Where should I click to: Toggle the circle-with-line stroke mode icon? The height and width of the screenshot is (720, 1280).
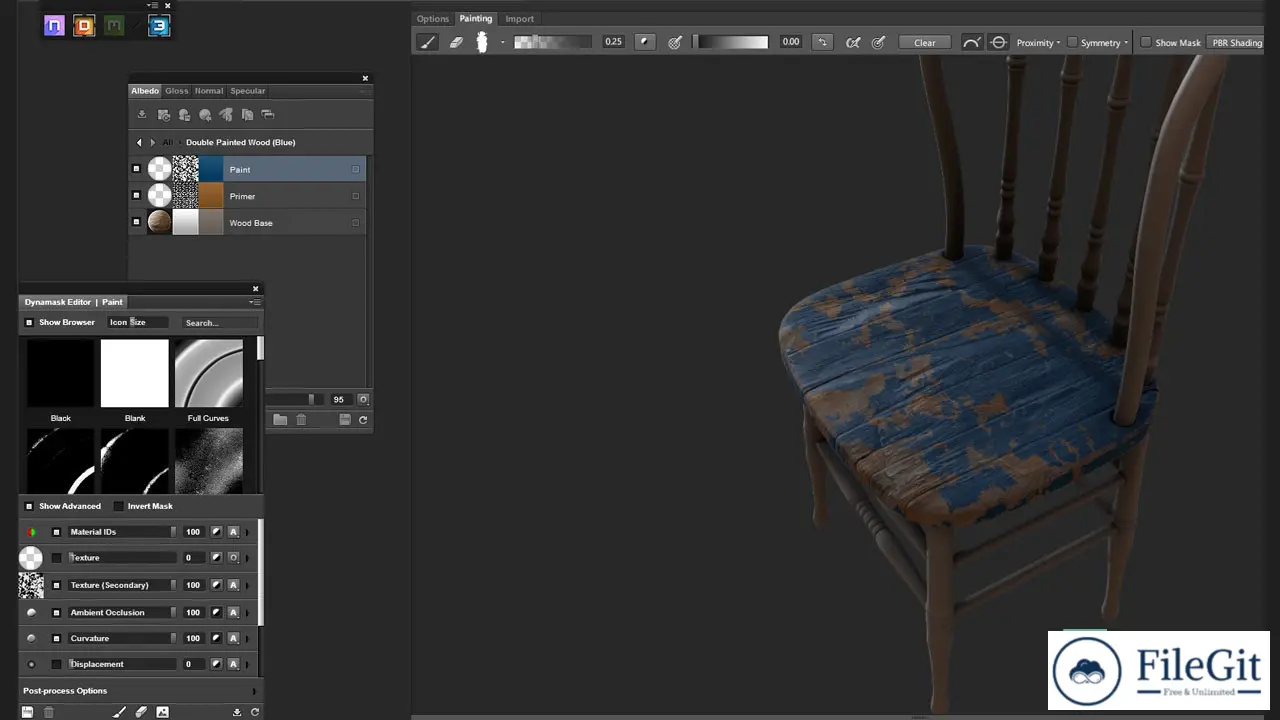(x=998, y=42)
